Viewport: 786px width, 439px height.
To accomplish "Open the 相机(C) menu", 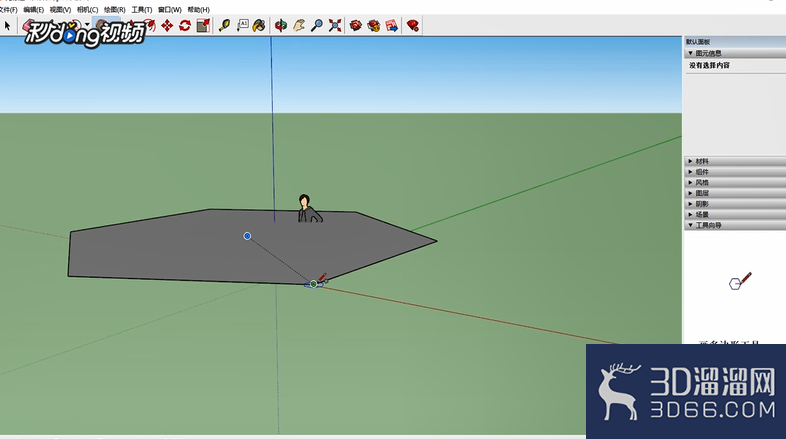I will 87,10.
